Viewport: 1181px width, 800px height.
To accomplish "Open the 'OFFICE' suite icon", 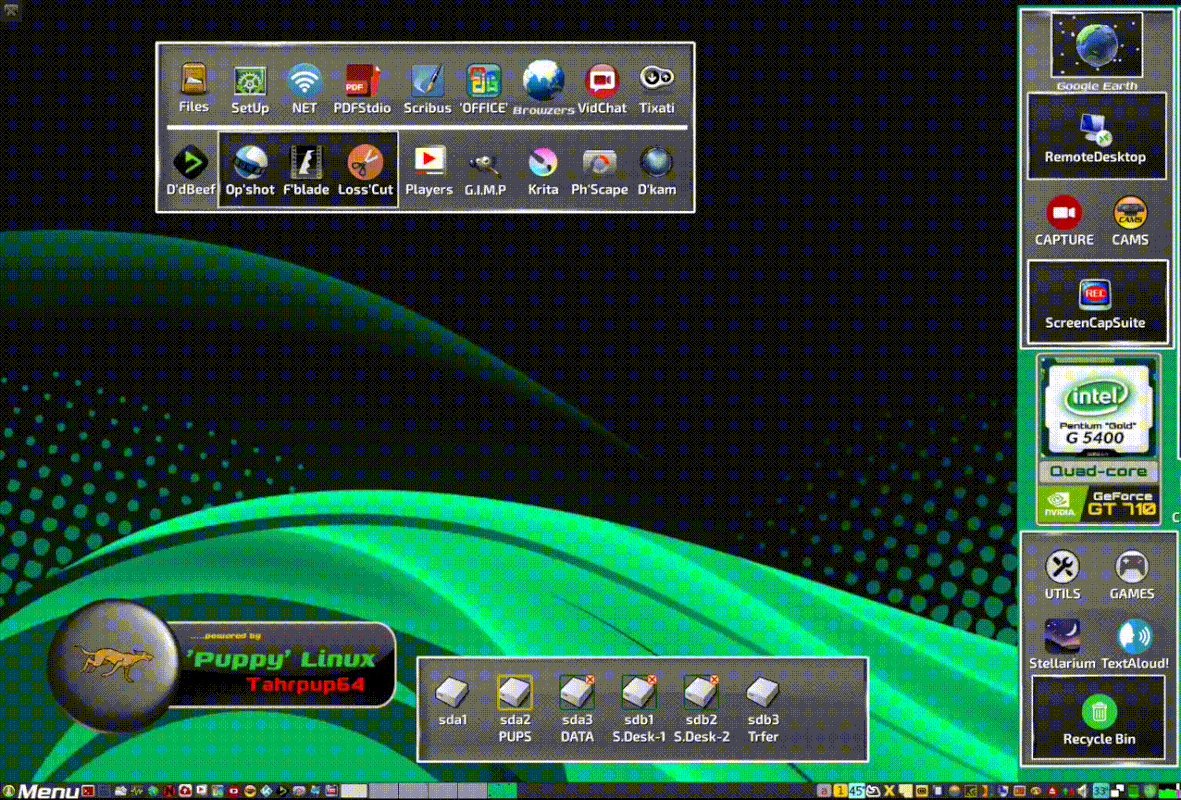I will pos(484,81).
